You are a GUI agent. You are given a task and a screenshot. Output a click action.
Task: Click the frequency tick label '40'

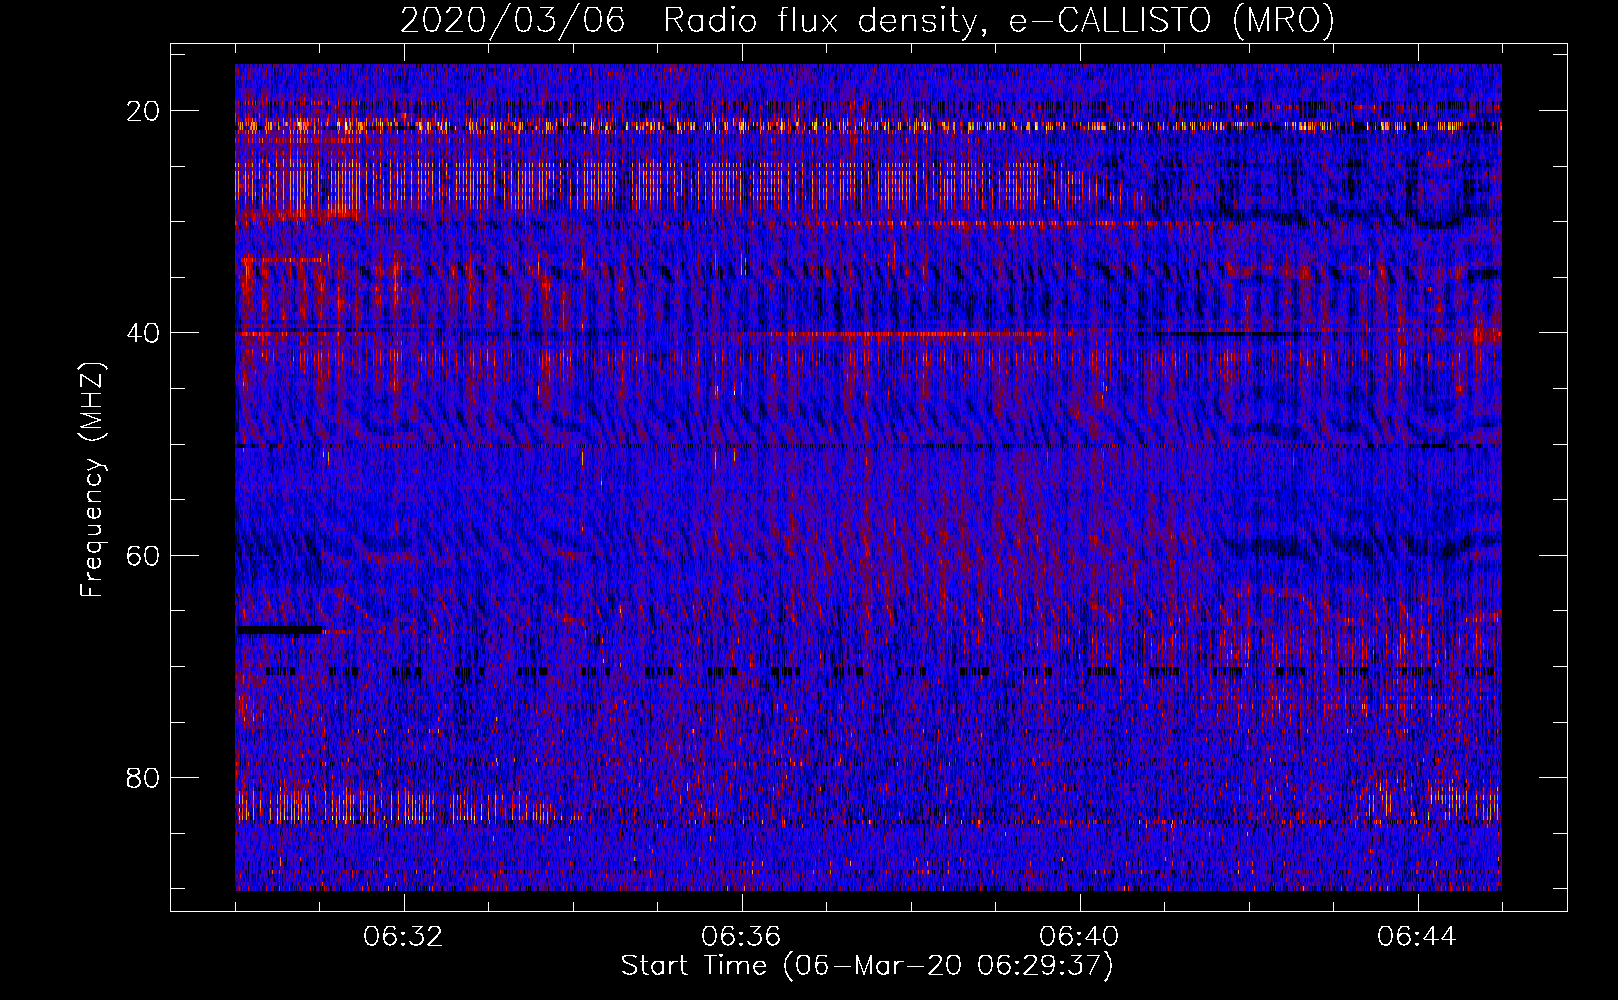click(143, 332)
